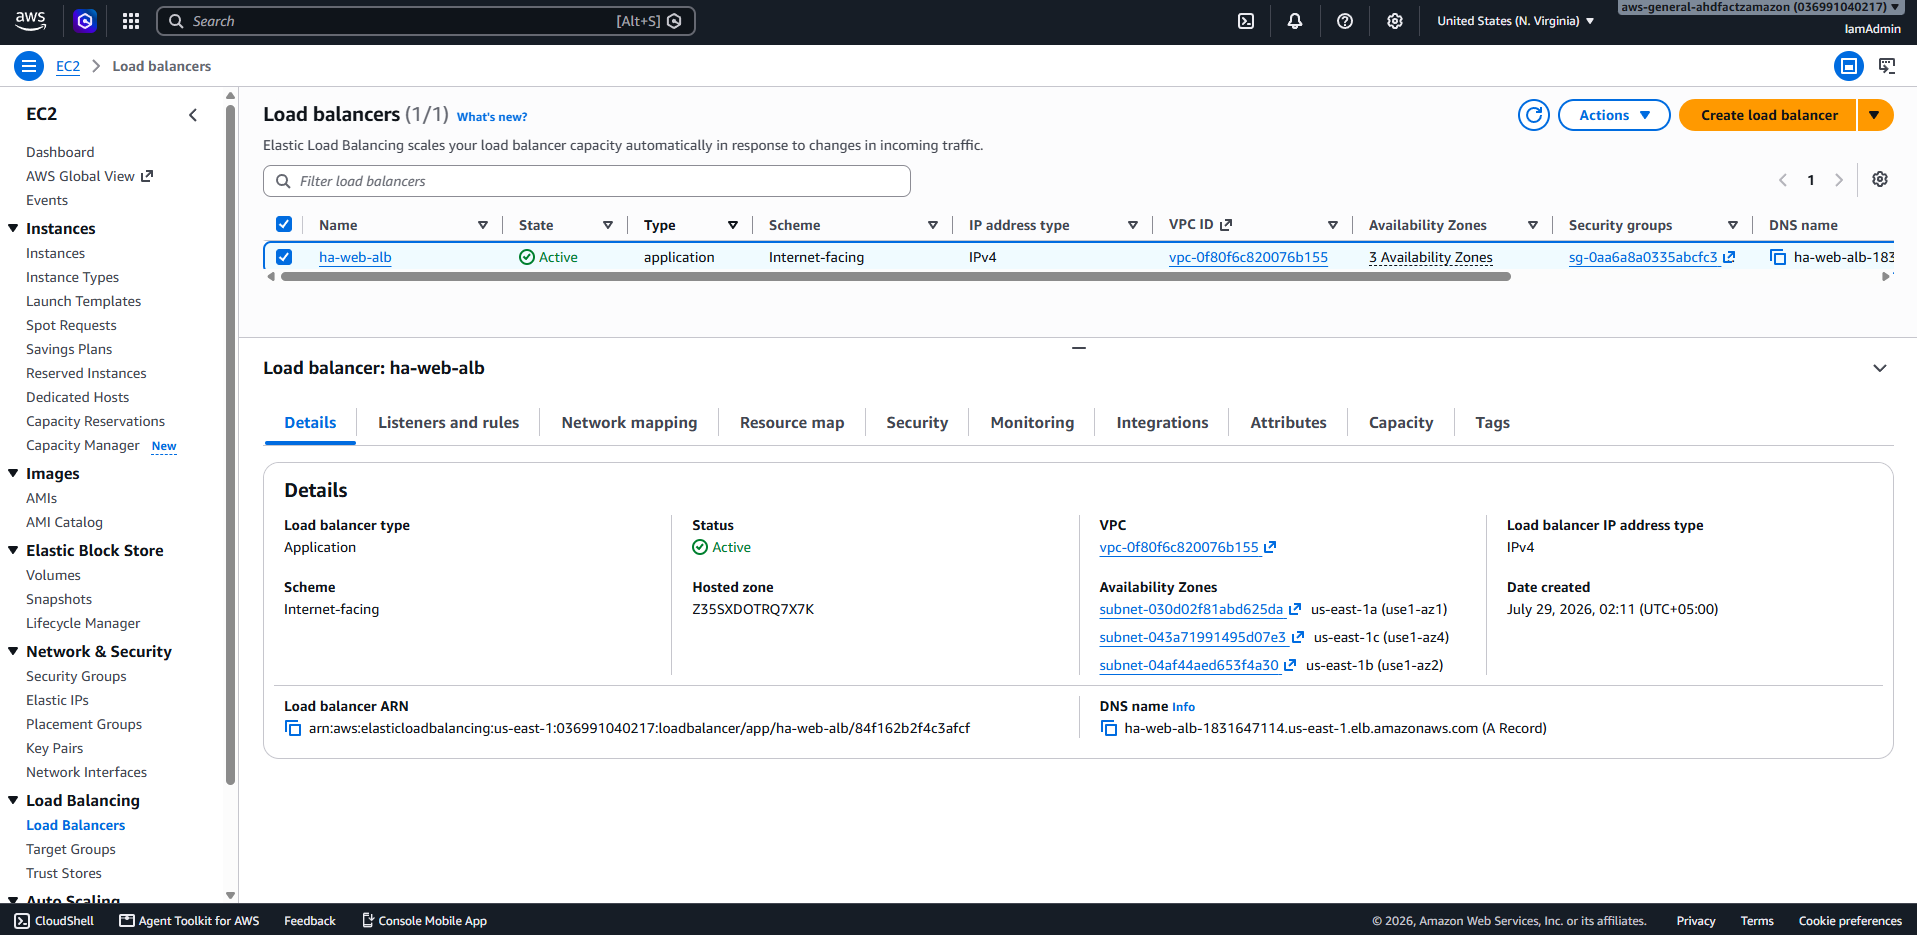Open the AWS Global View external link icon

pos(147,176)
